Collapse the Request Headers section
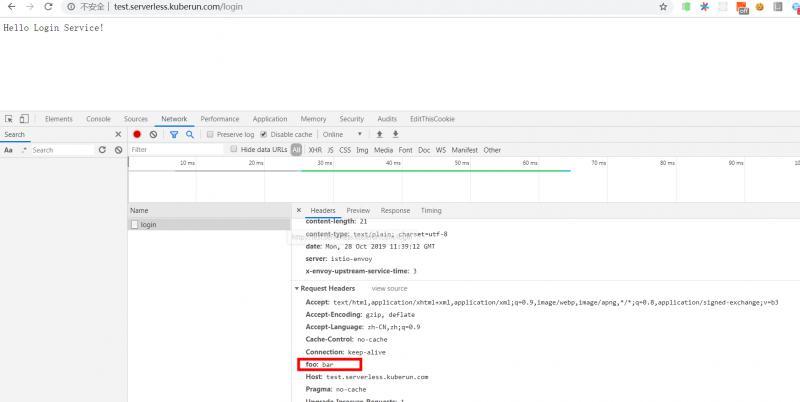The image size is (800, 402). point(296,289)
